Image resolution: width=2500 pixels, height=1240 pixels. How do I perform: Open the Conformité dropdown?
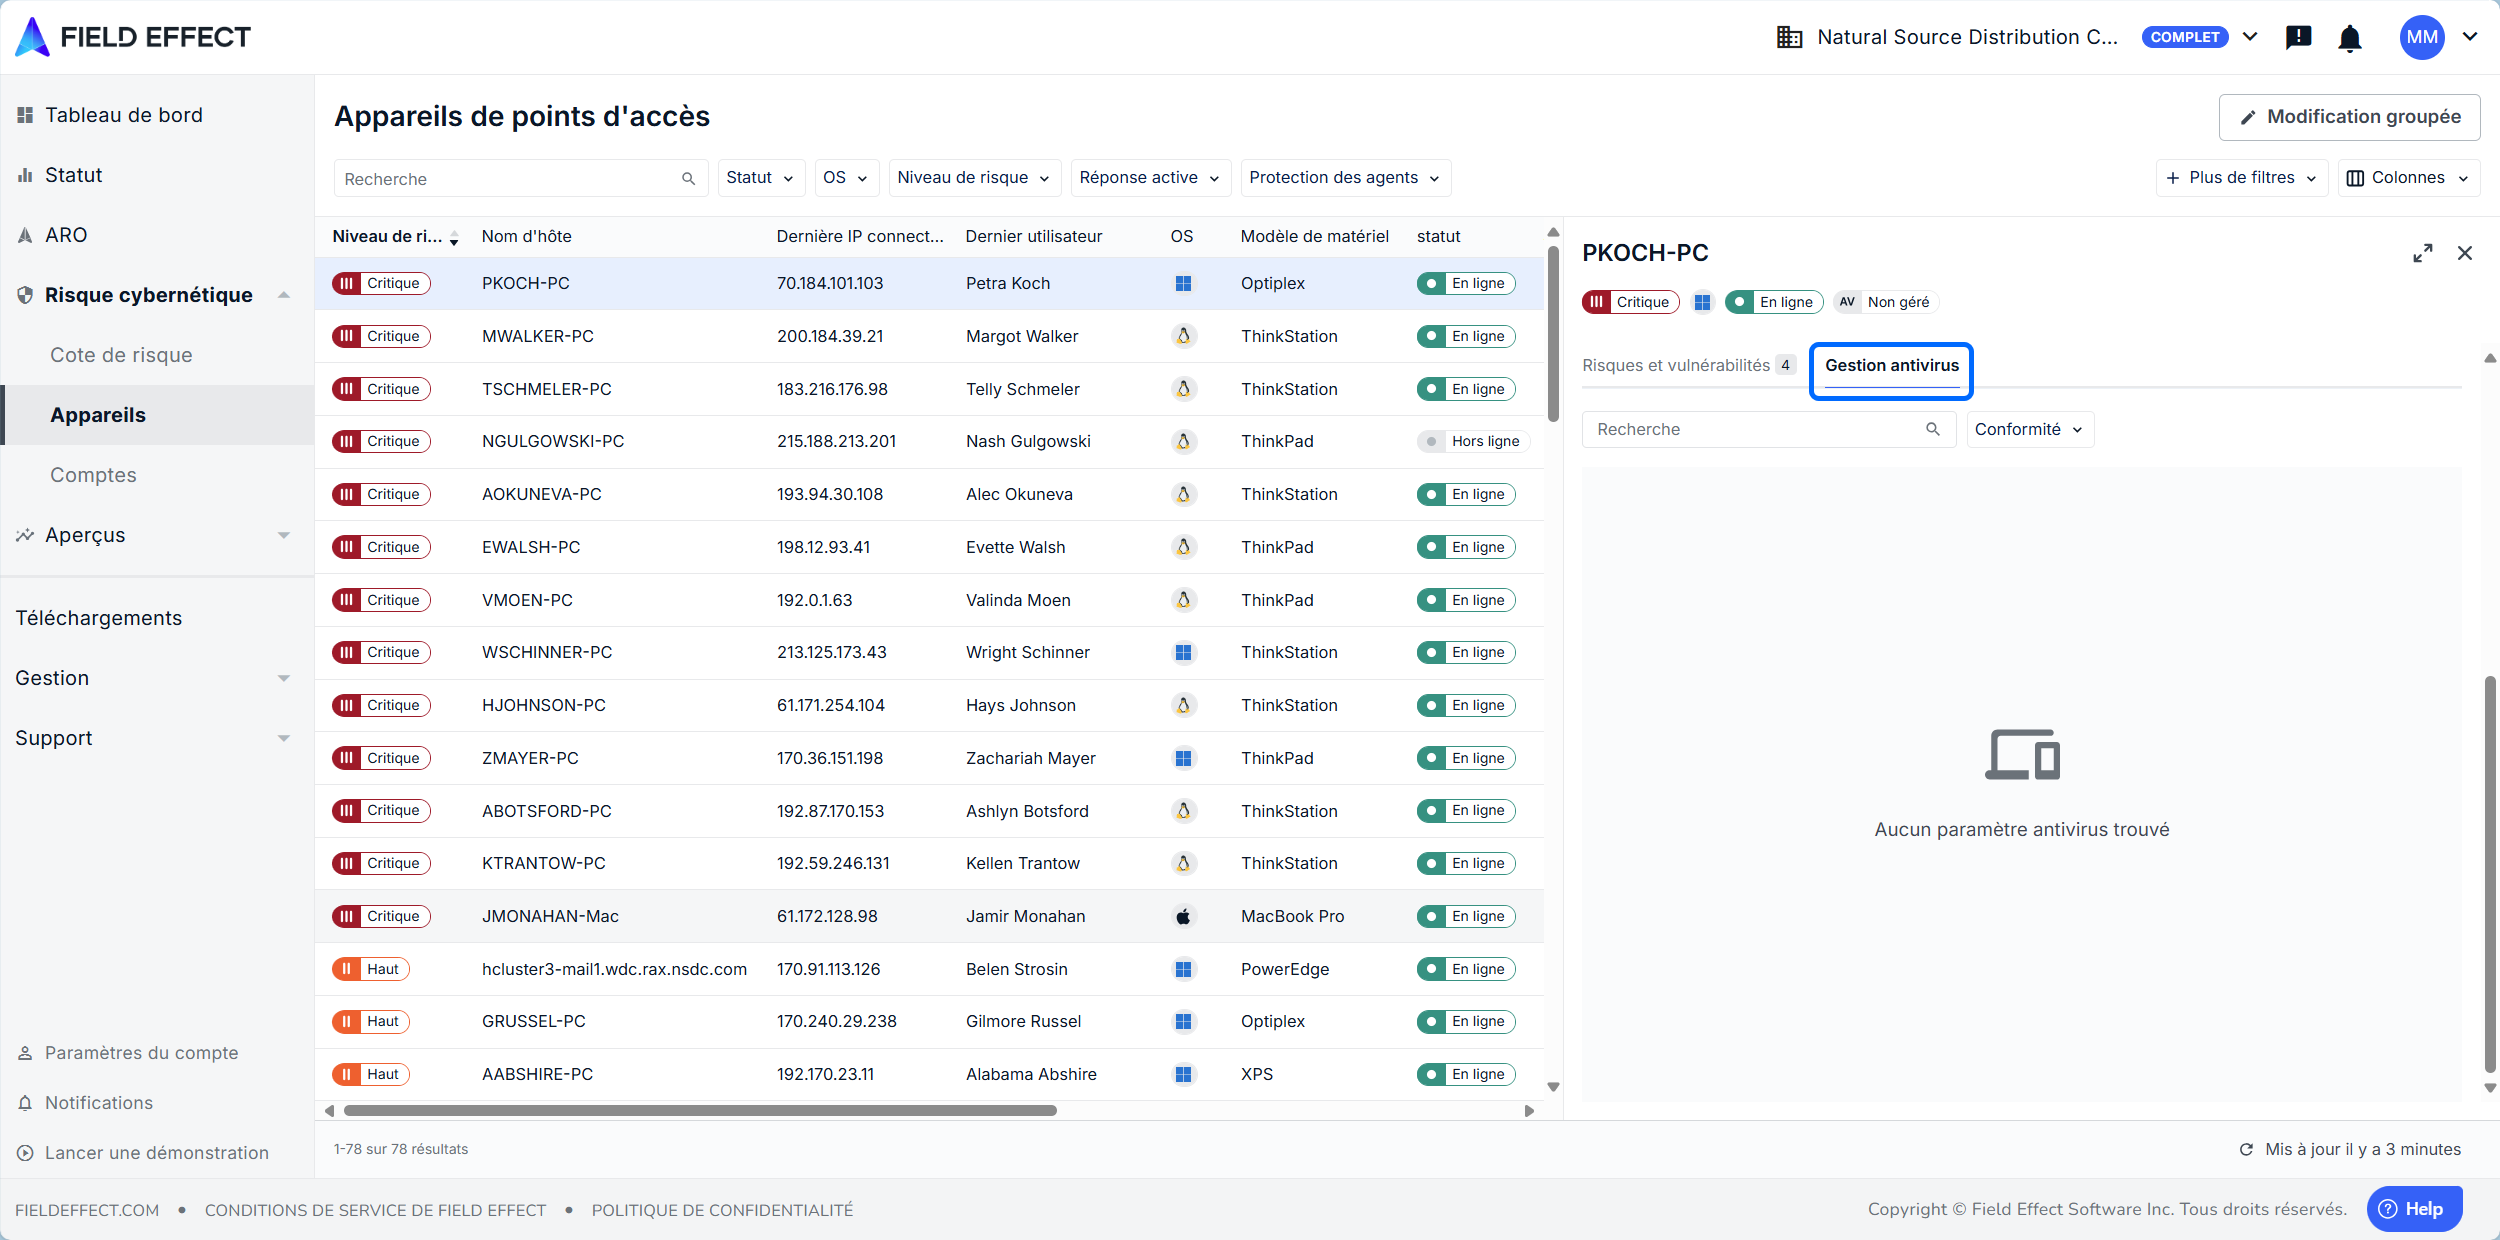click(x=2029, y=429)
